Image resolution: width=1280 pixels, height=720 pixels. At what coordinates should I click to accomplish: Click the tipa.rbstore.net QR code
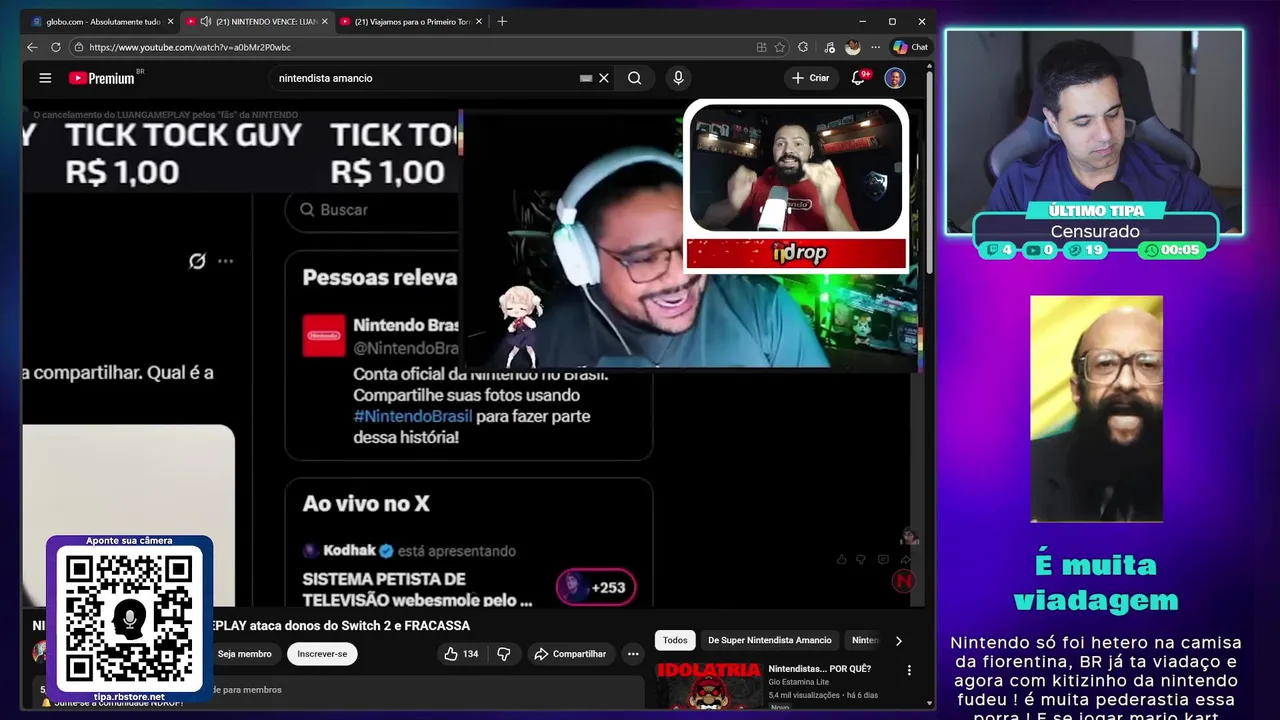pos(129,618)
